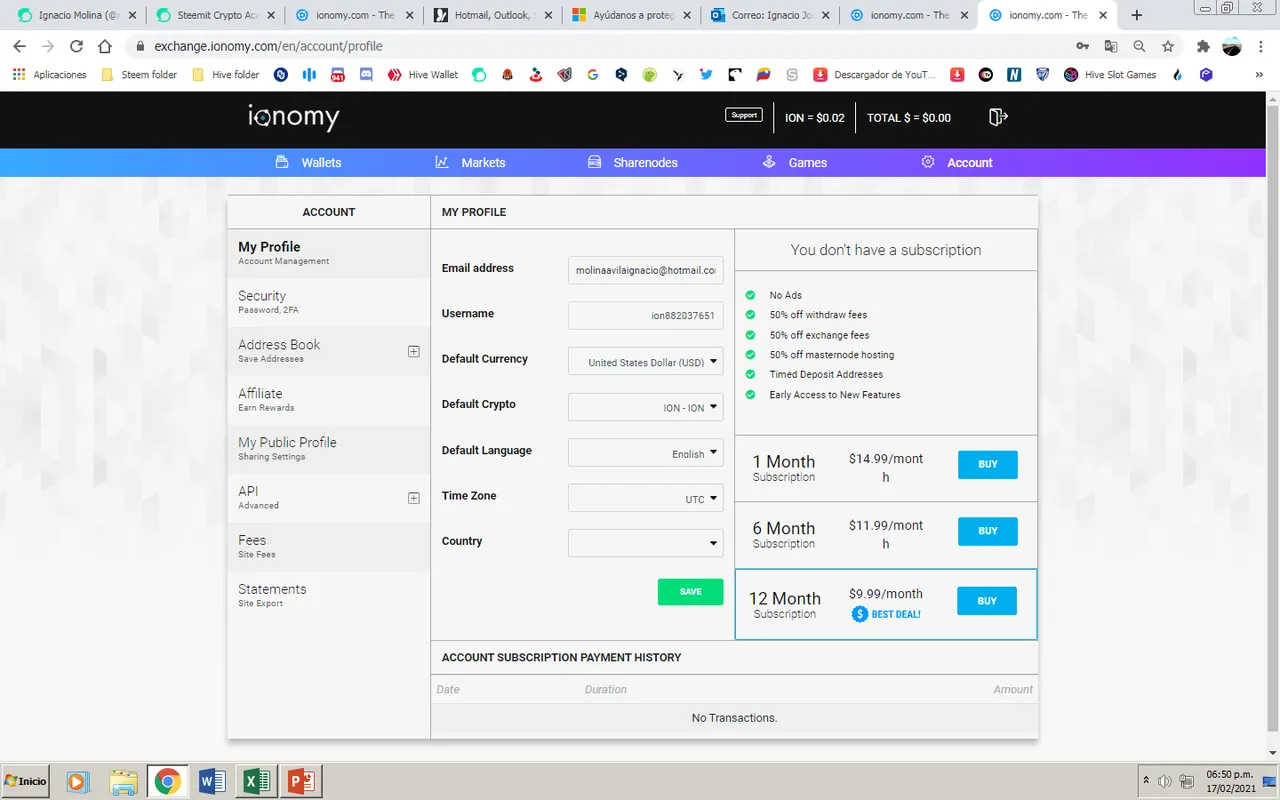The image size is (1280, 800).
Task: Reload the page in Chrome
Action: tap(76, 46)
